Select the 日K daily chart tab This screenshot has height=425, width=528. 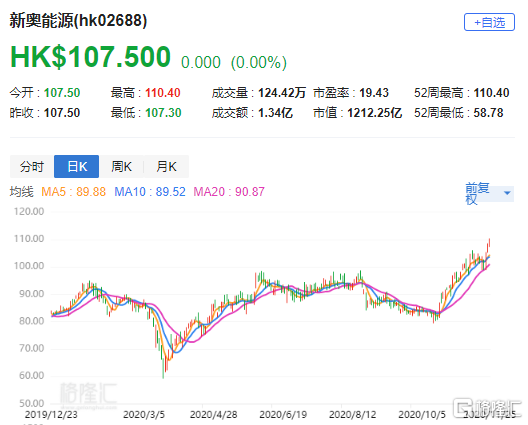(x=76, y=166)
